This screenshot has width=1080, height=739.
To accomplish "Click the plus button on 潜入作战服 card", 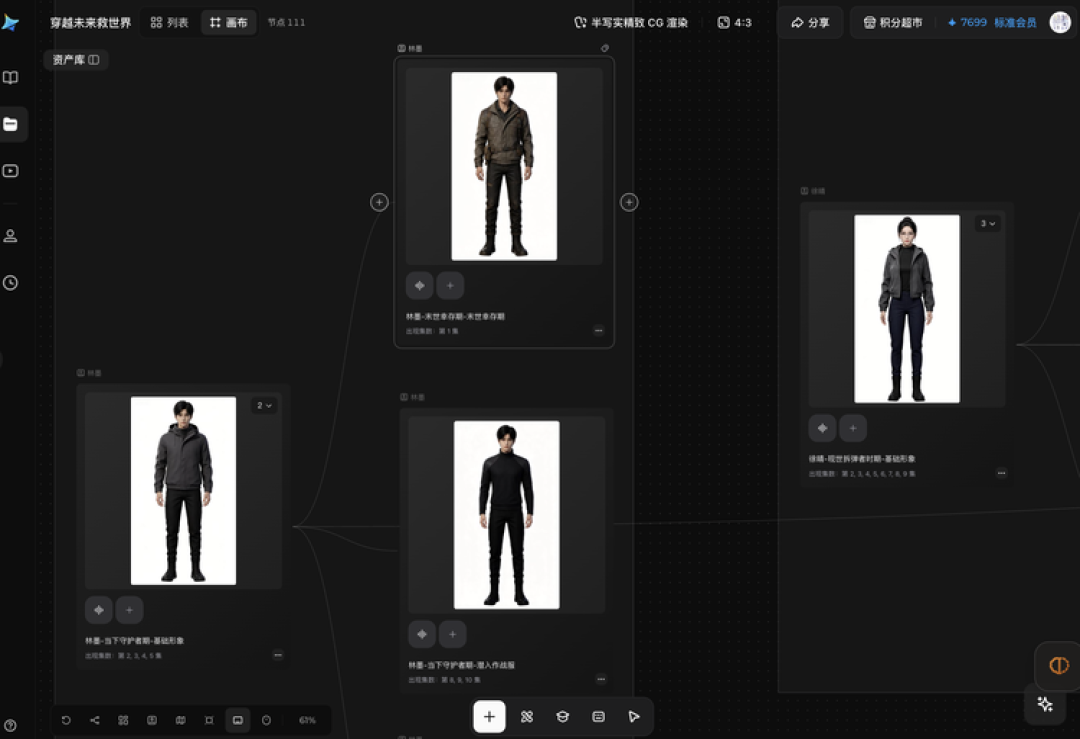I will coord(453,634).
